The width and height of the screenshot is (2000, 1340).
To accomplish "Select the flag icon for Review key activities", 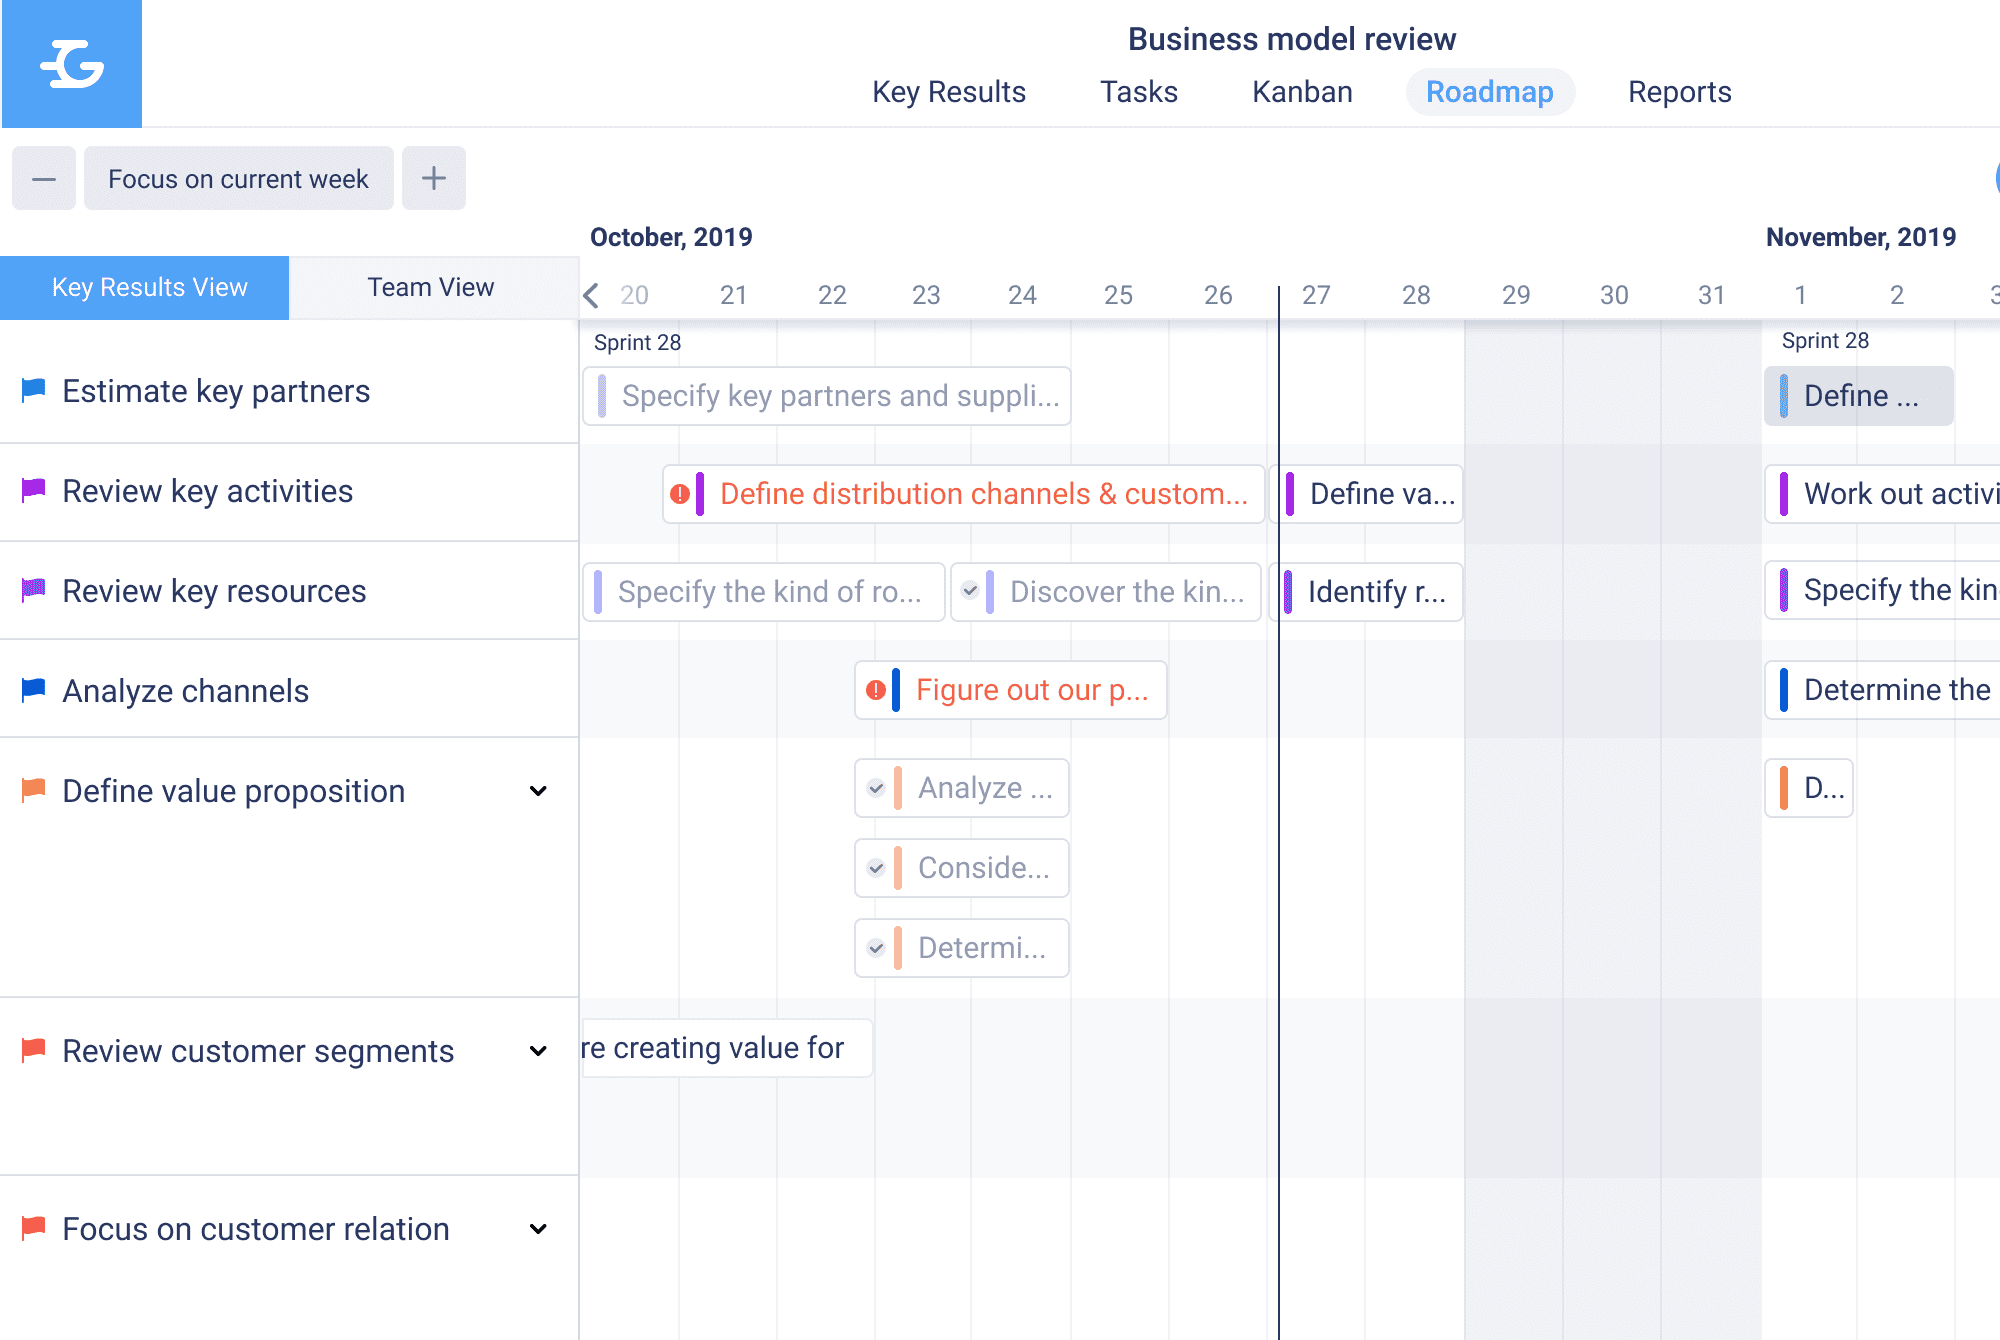I will 32,490.
